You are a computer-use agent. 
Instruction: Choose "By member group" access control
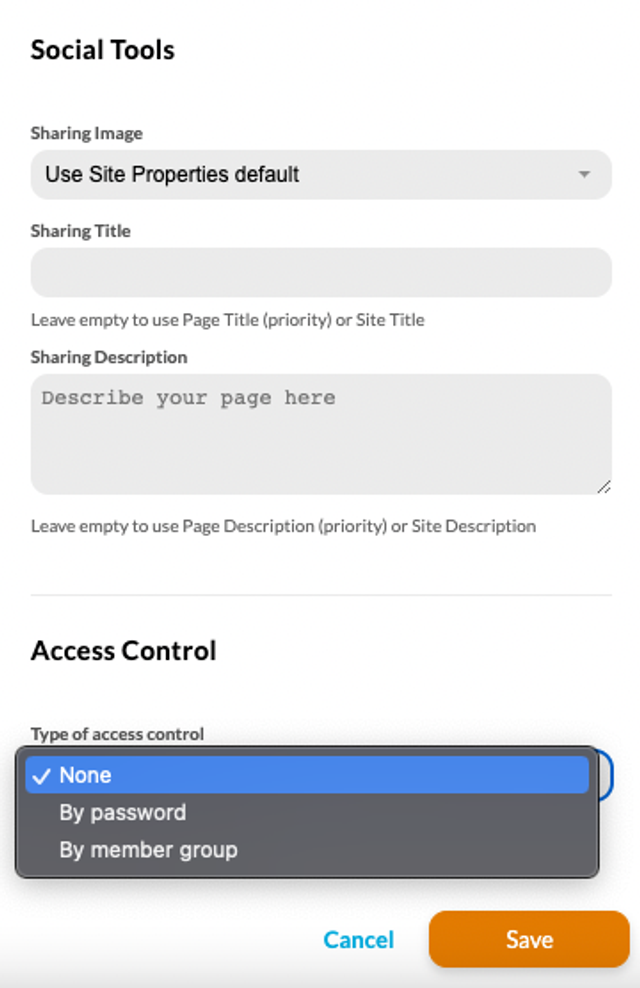point(307,850)
